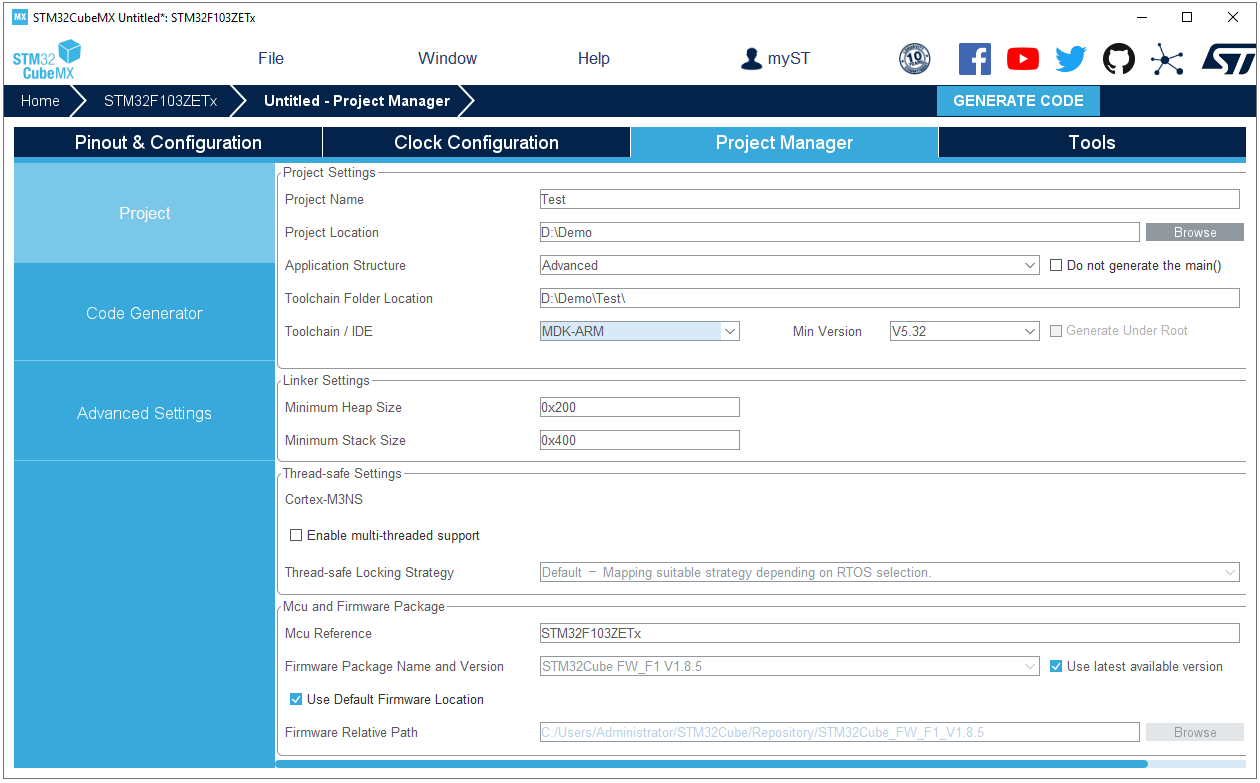Click the Minimum Heap Size field

click(x=639, y=407)
